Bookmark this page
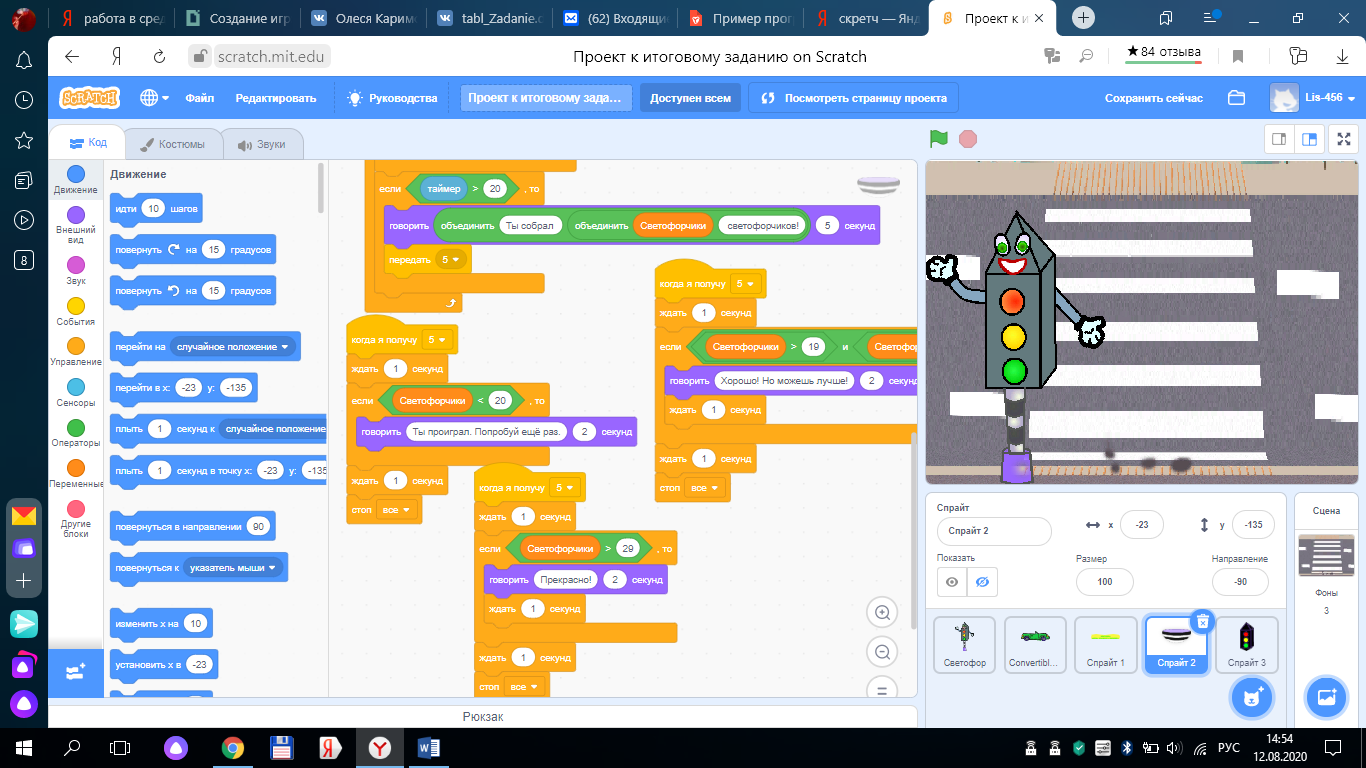 coord(1237,56)
